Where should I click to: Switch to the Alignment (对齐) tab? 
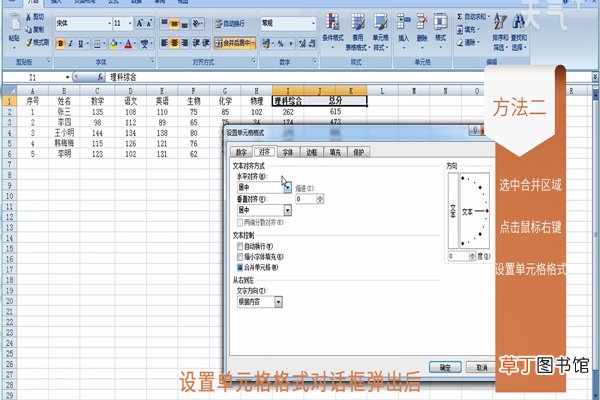coord(264,152)
